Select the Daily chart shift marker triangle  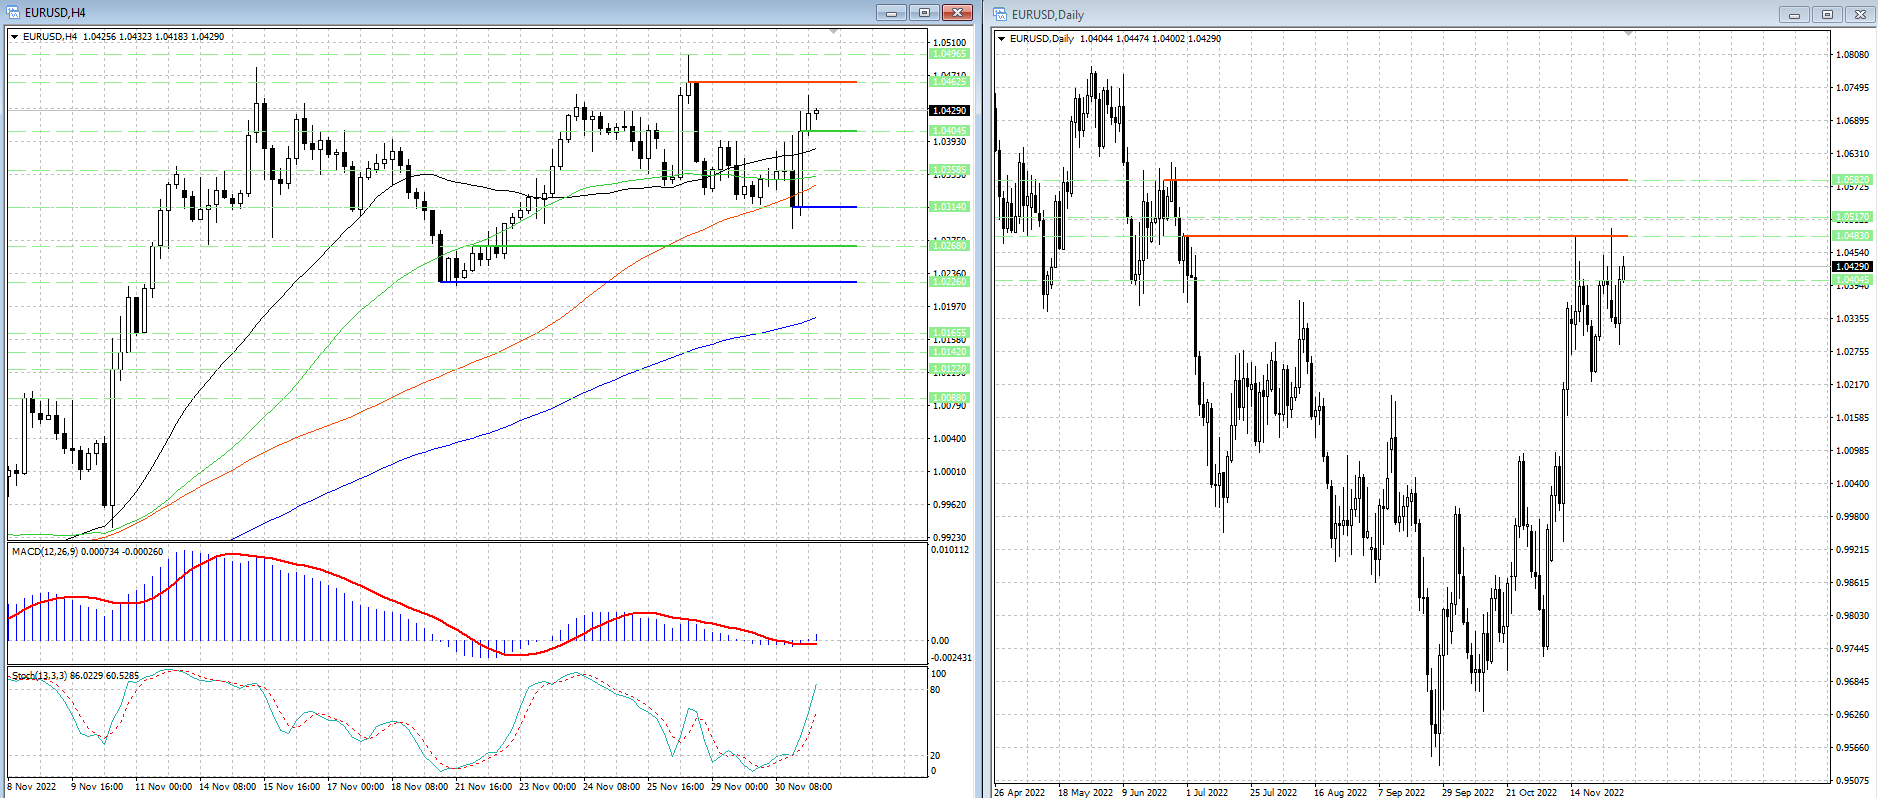[x=1628, y=34]
